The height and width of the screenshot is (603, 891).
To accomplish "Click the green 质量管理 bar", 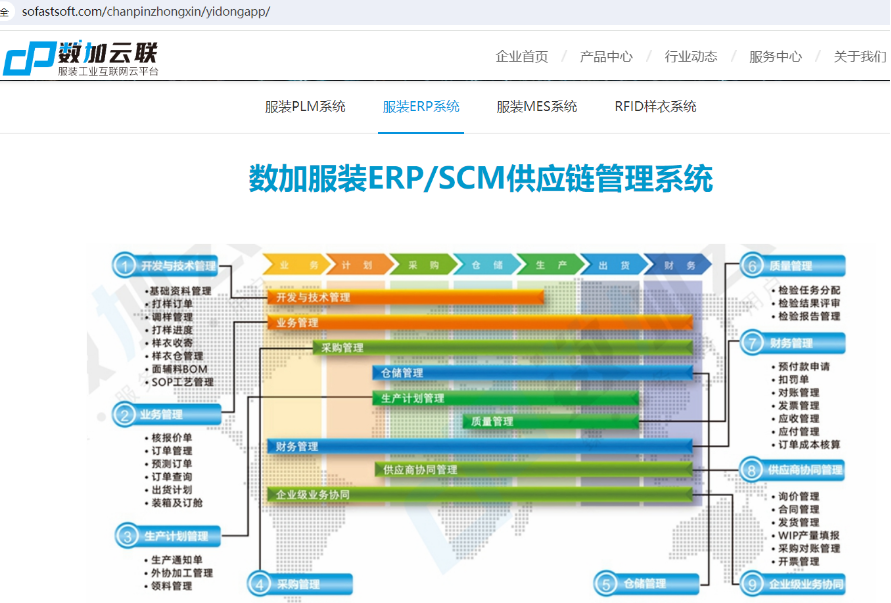I will click(551, 421).
